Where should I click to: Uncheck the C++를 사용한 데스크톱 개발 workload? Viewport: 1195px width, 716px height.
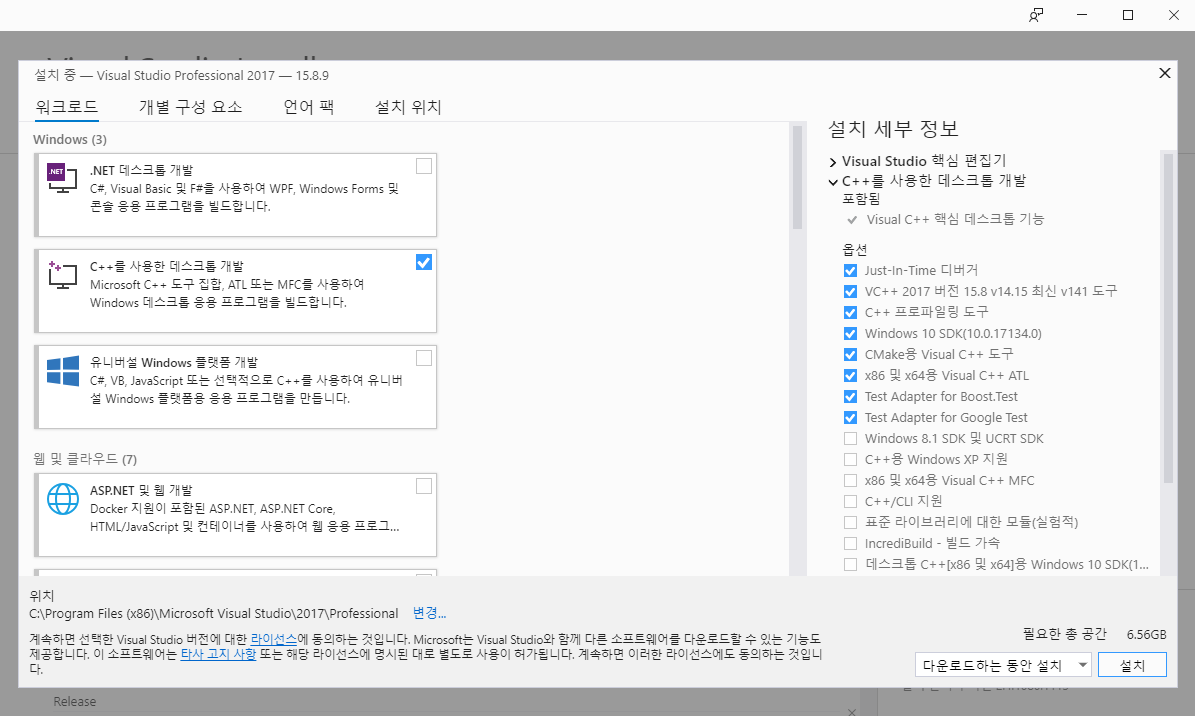point(424,262)
